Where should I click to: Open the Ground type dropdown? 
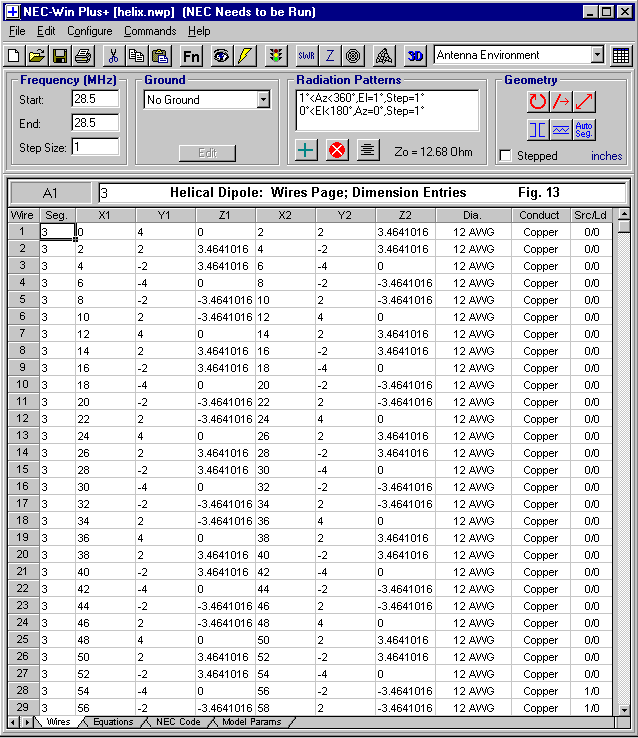click(x=263, y=100)
